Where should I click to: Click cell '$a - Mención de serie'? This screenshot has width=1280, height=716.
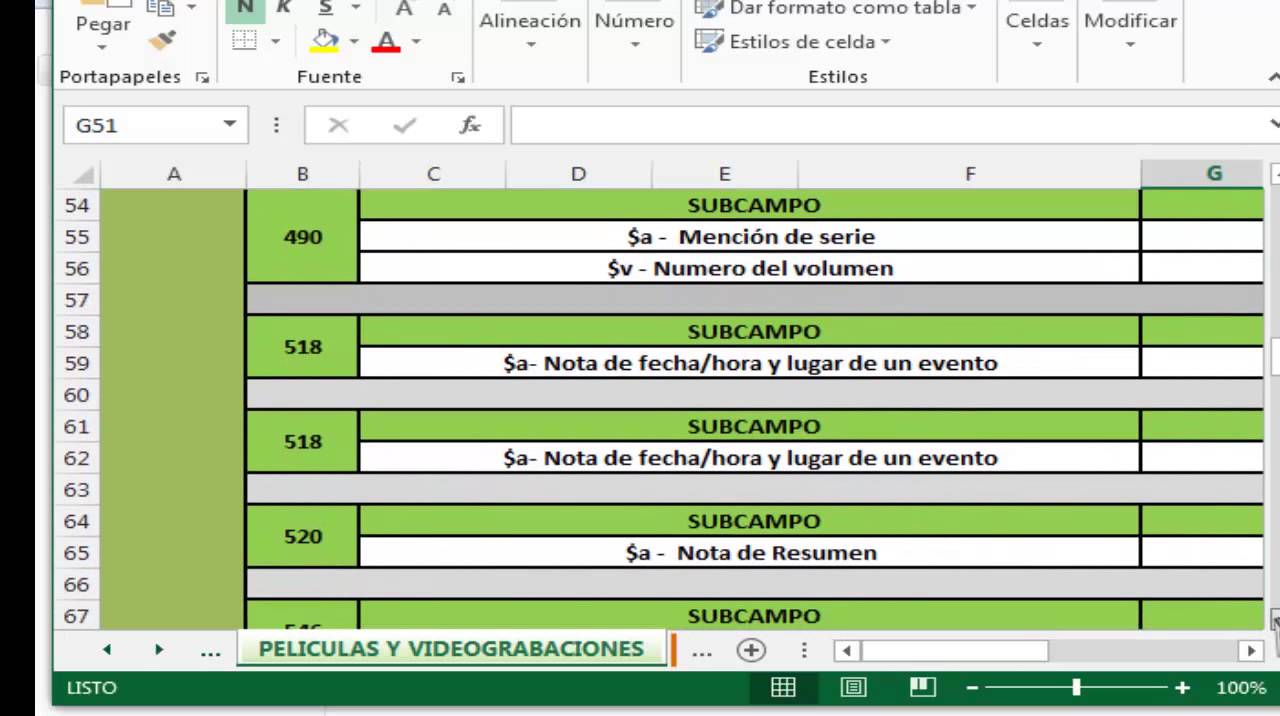coord(750,237)
